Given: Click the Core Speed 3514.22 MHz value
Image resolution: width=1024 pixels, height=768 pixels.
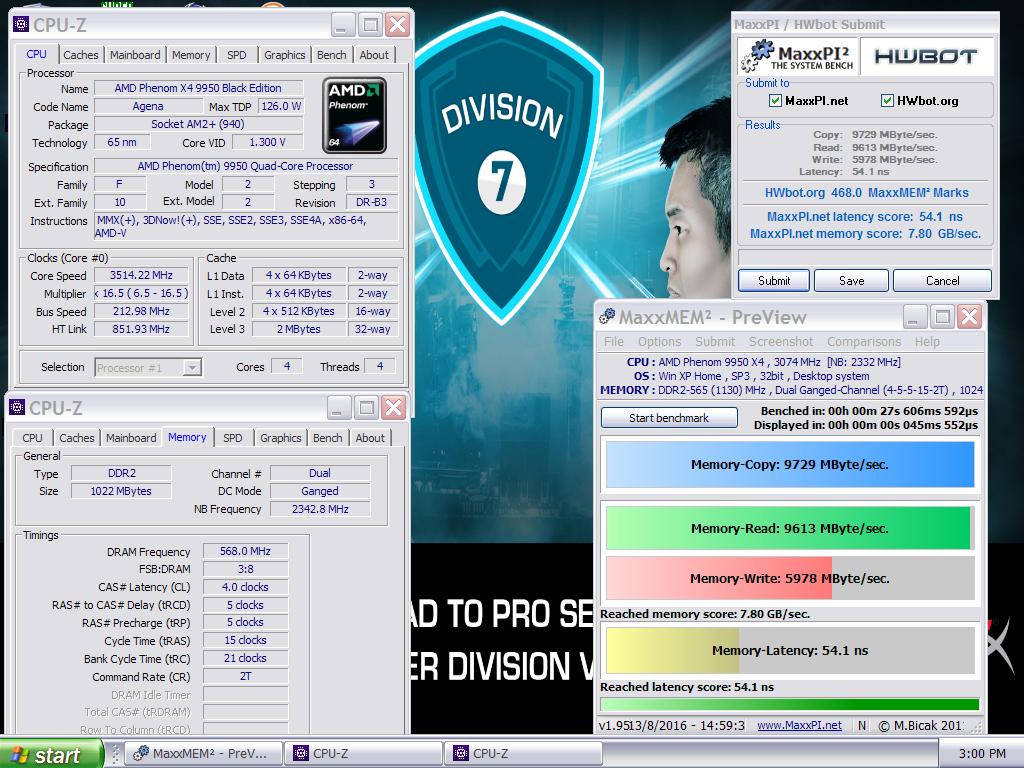Looking at the screenshot, I should click(141, 276).
